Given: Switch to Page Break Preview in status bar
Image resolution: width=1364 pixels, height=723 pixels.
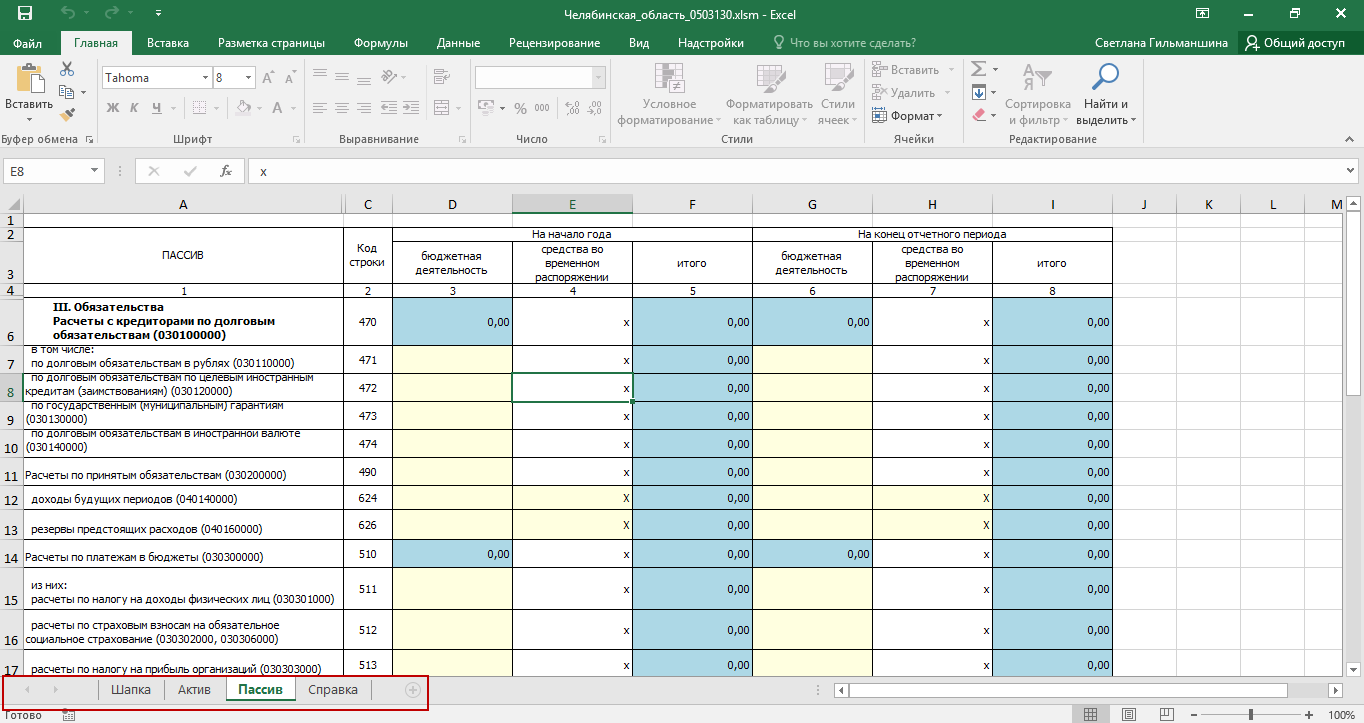Looking at the screenshot, I should pos(1165,714).
